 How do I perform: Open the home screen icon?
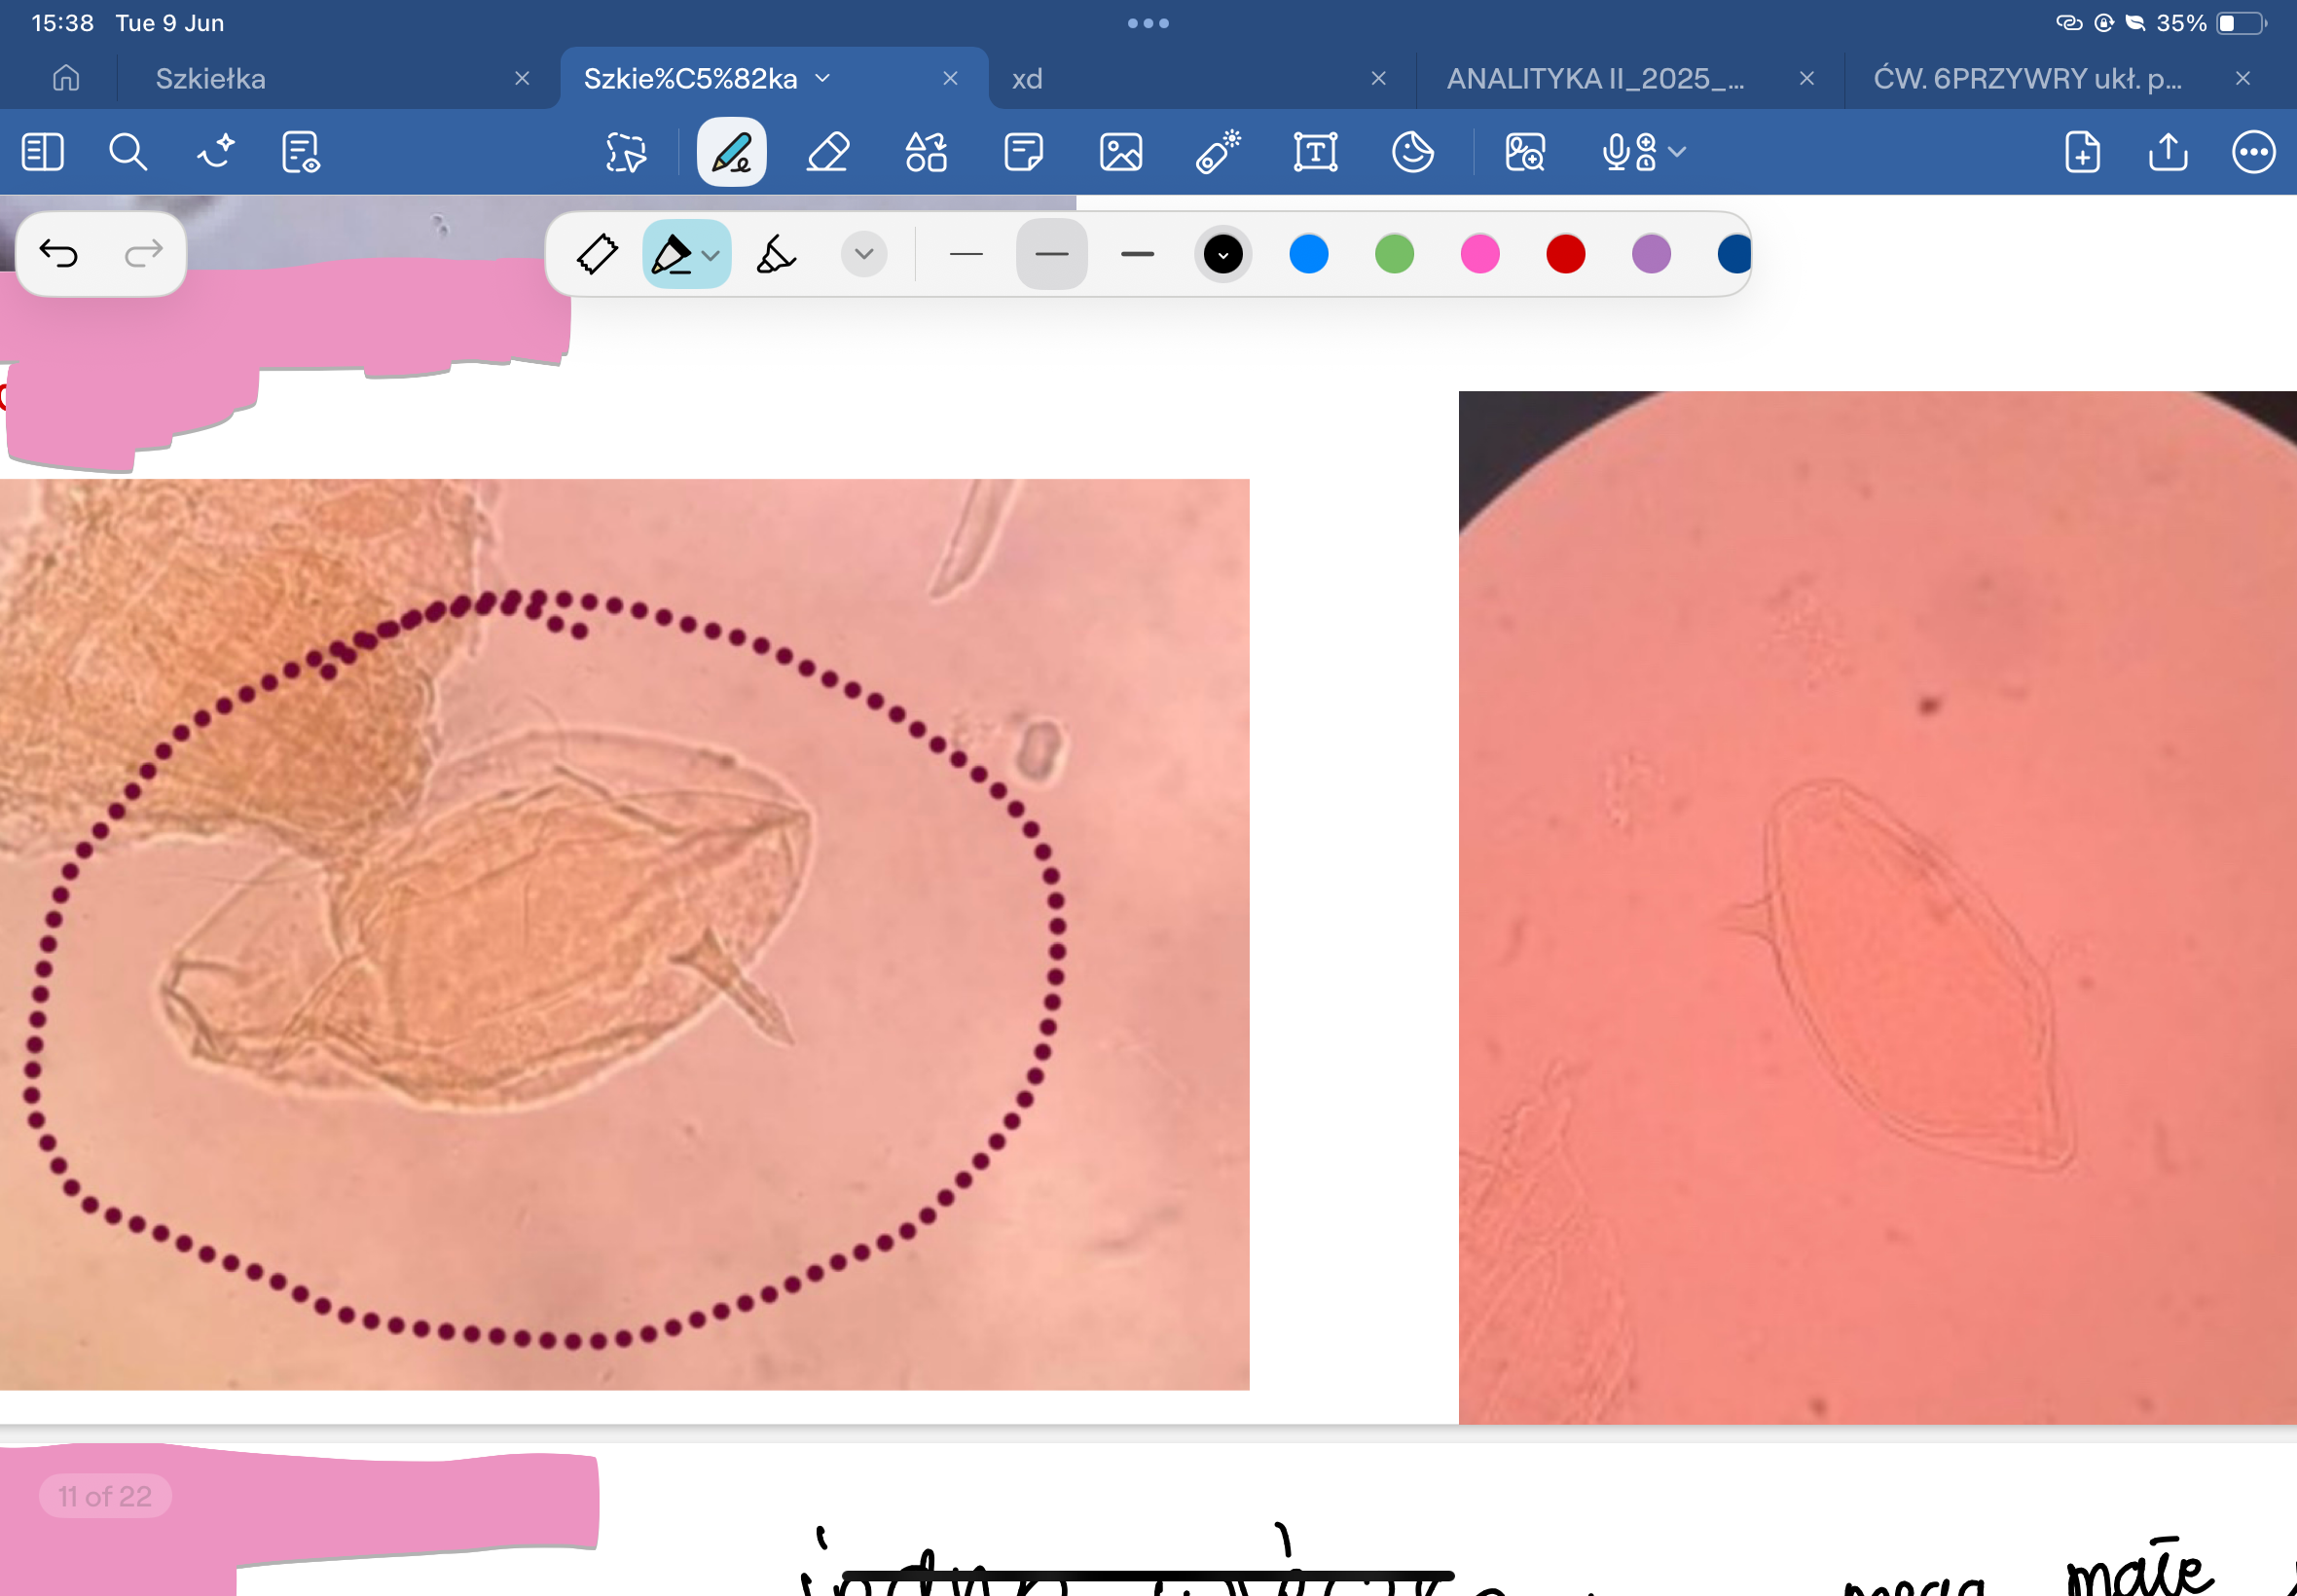[66, 78]
